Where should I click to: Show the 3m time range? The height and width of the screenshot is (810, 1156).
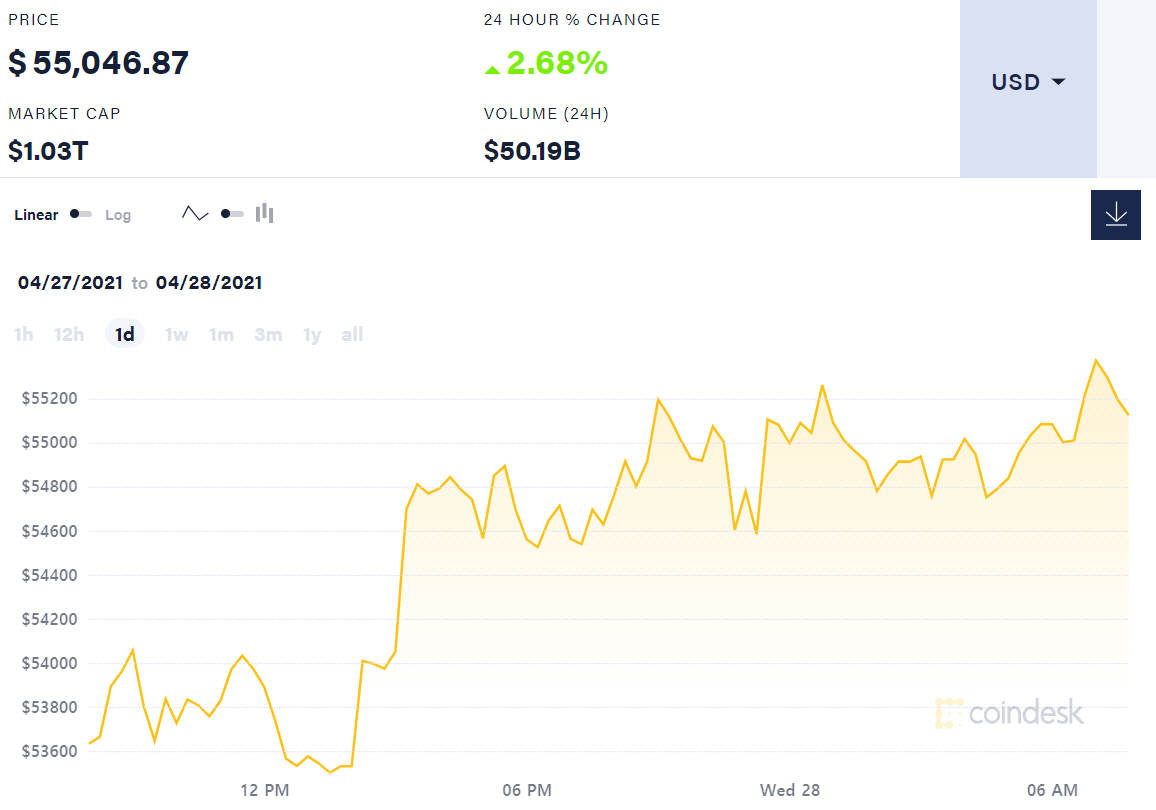[268, 335]
